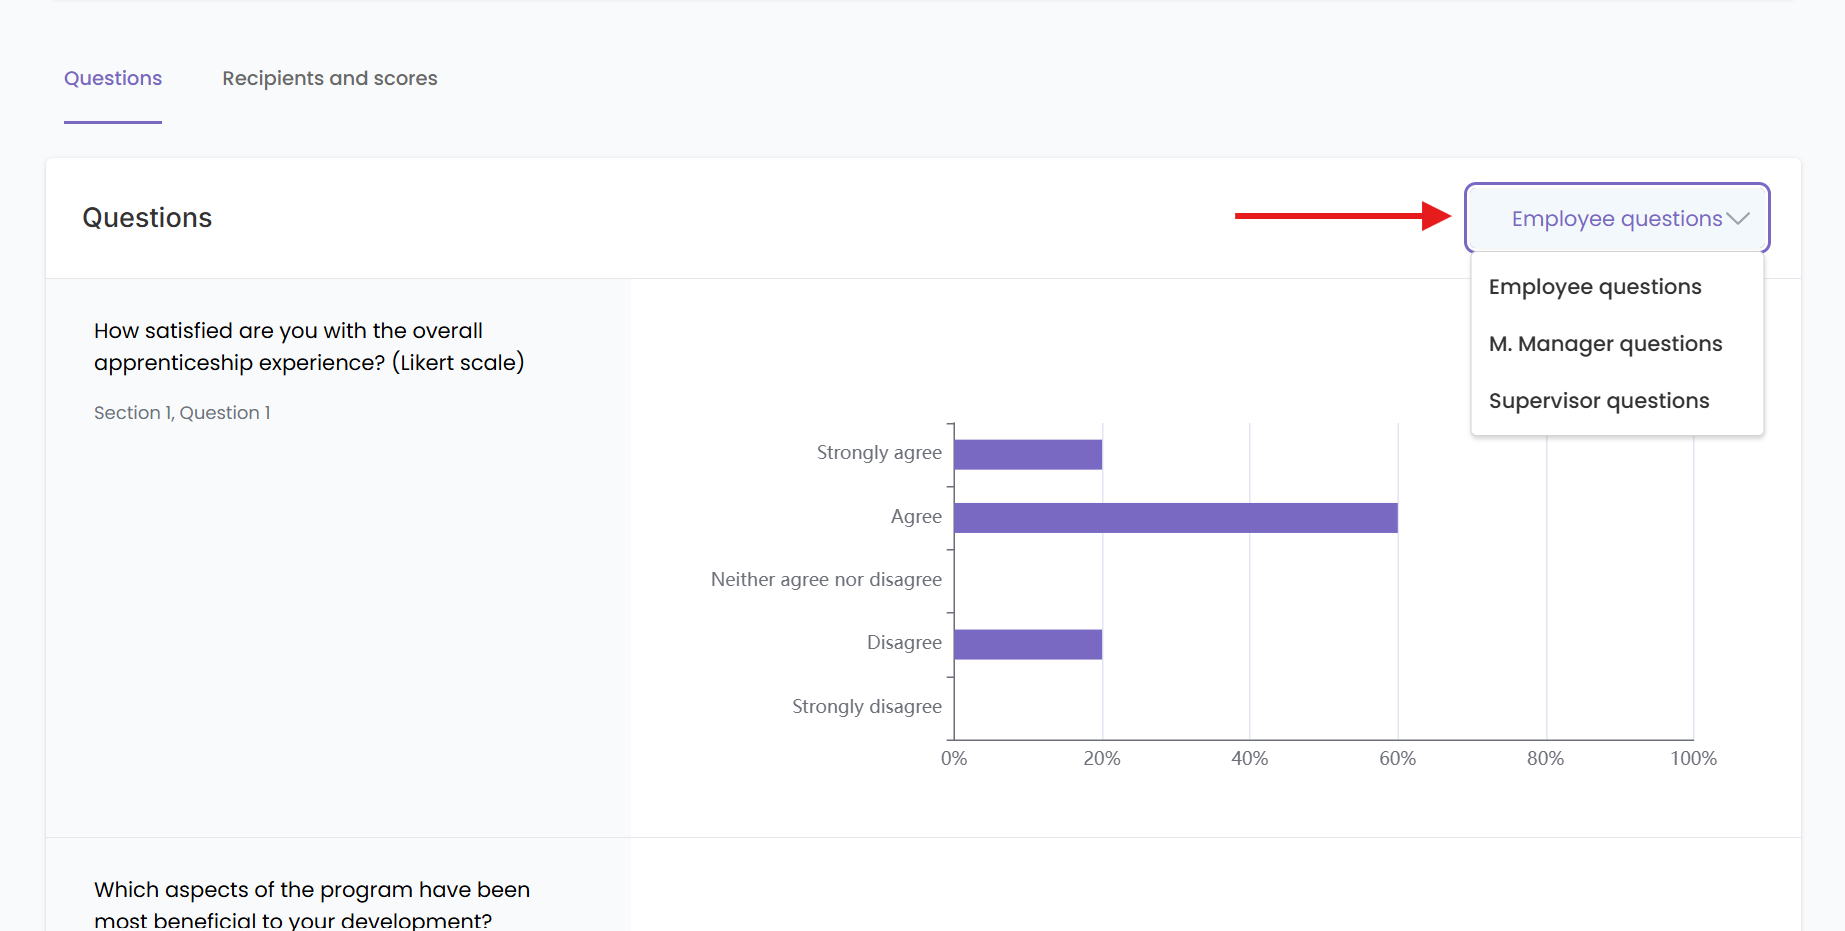The width and height of the screenshot is (1845, 931).
Task: Click the Neither agree nor disagree label
Action: pyautogui.click(x=825, y=579)
